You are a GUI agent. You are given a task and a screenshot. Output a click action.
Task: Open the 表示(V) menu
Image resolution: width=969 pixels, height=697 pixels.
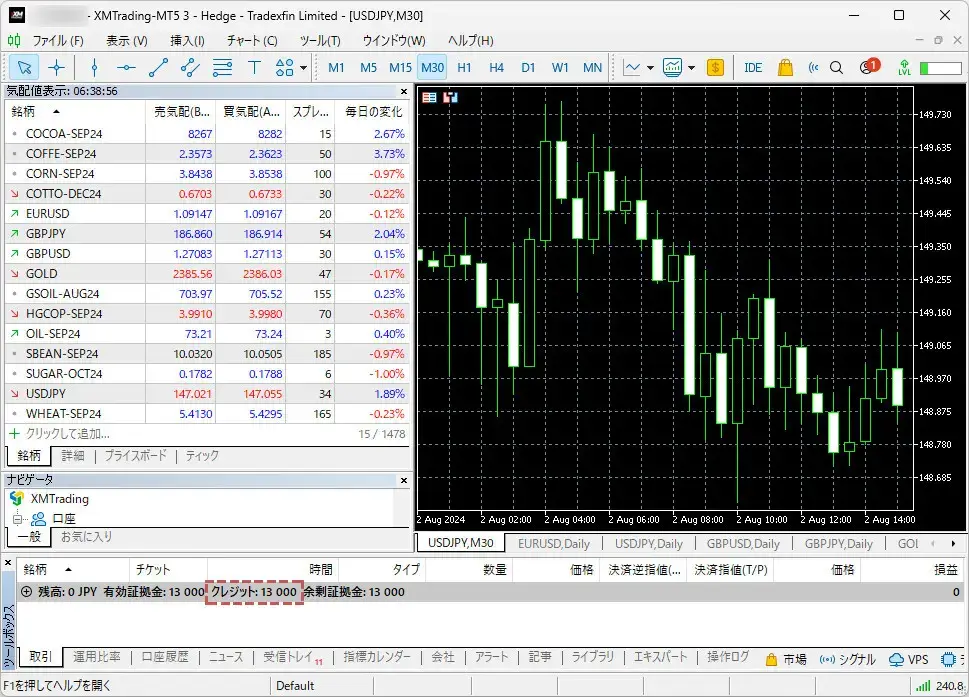point(127,41)
